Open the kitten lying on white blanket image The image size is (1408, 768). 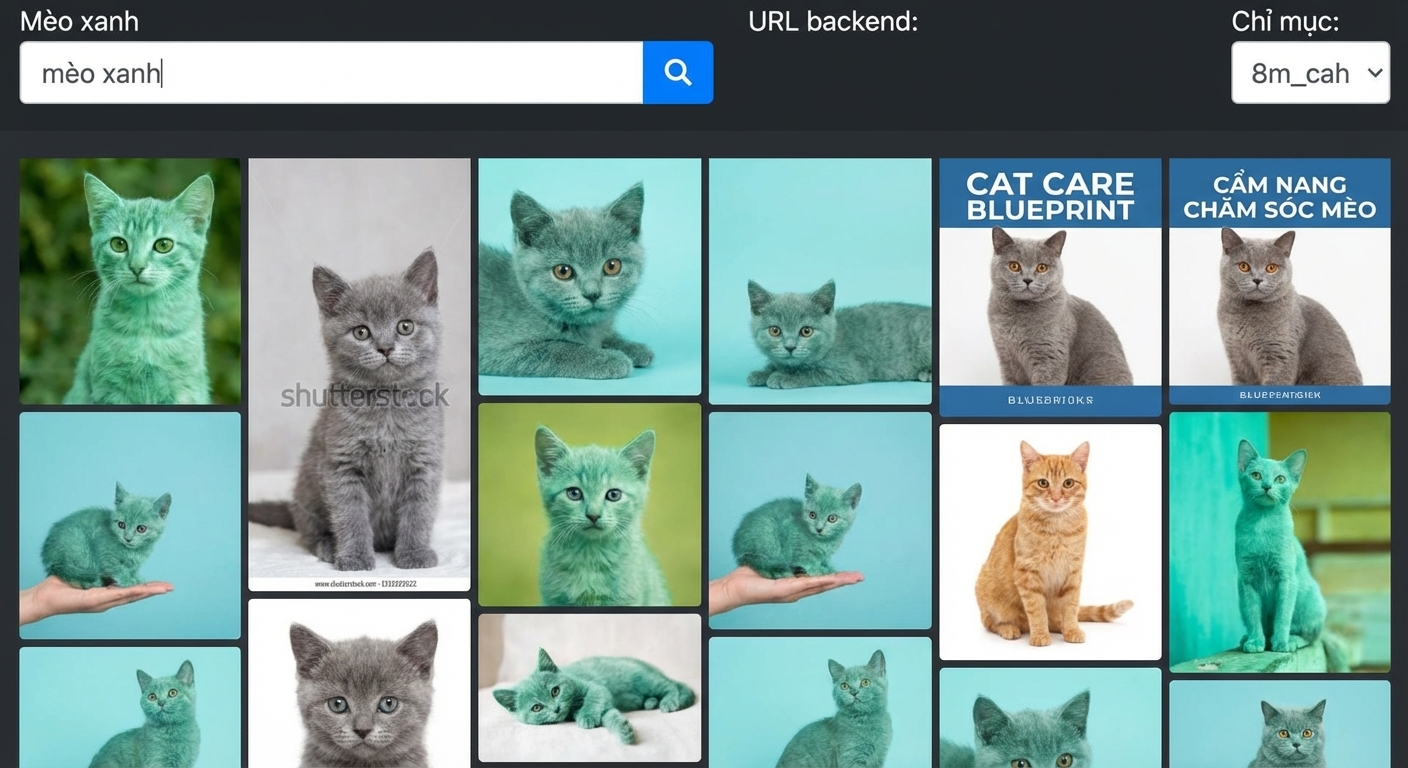point(590,688)
